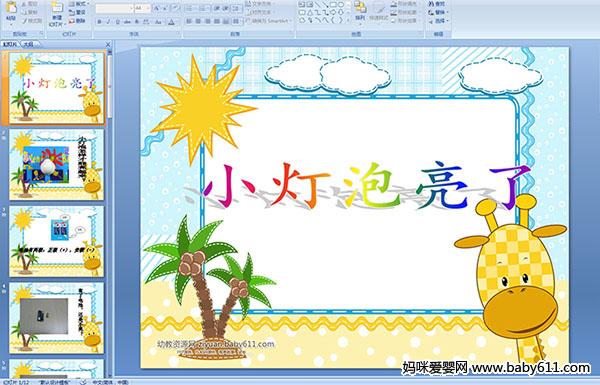Viewport: 600px width, 385px height.
Task: Click the Shrink Font icon
Action: (x=166, y=8)
